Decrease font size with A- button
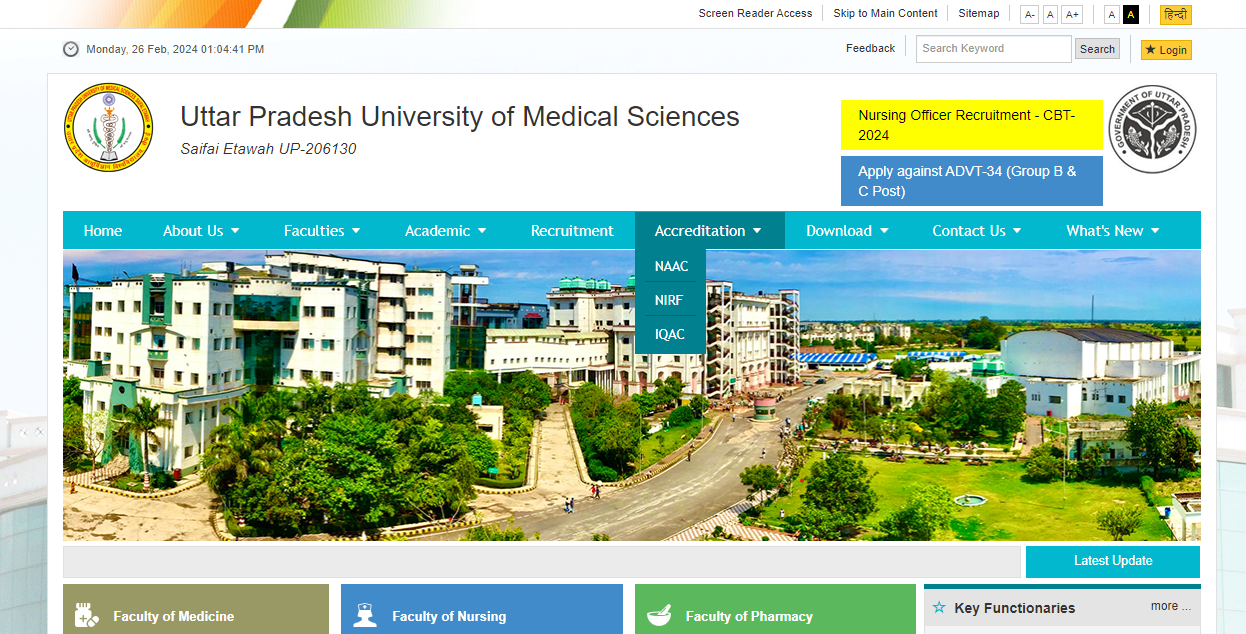 [x=1029, y=14]
